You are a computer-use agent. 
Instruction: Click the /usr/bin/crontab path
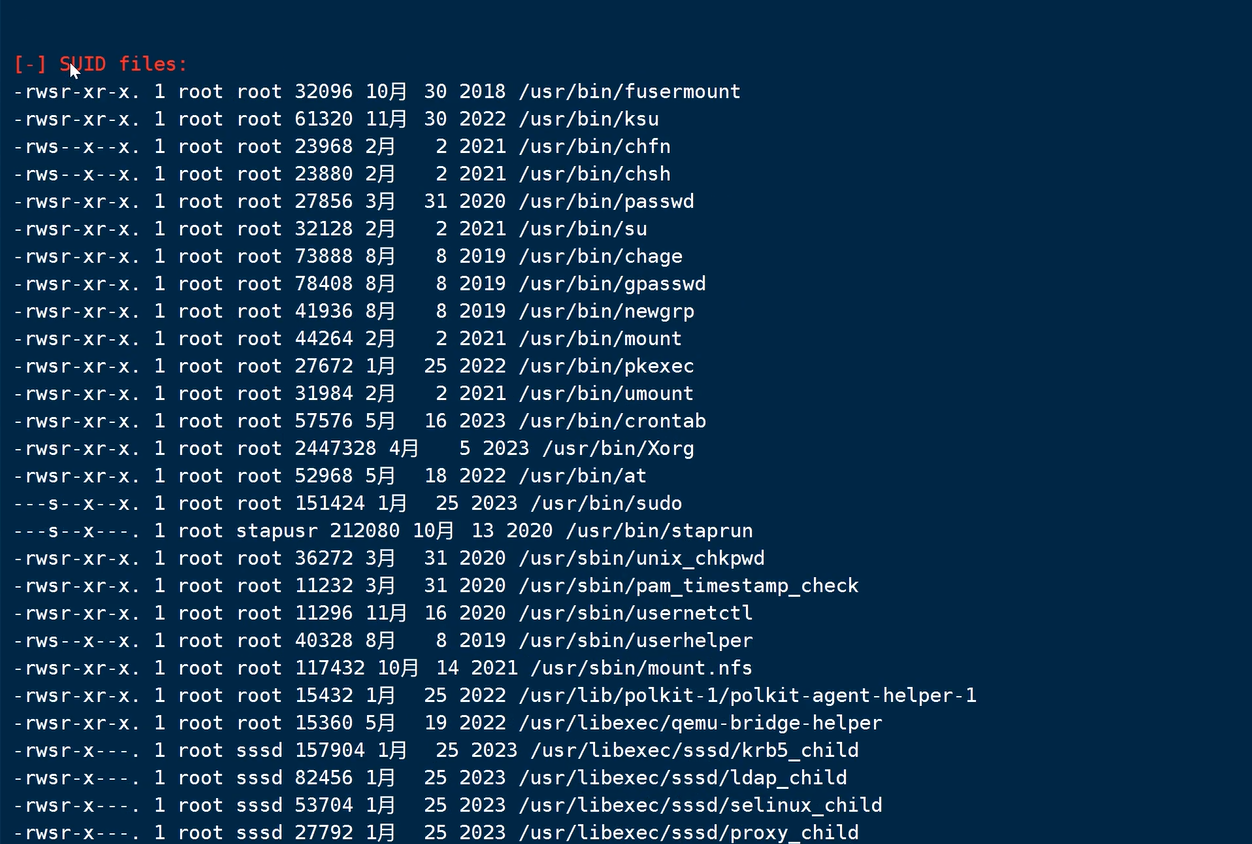click(612, 421)
